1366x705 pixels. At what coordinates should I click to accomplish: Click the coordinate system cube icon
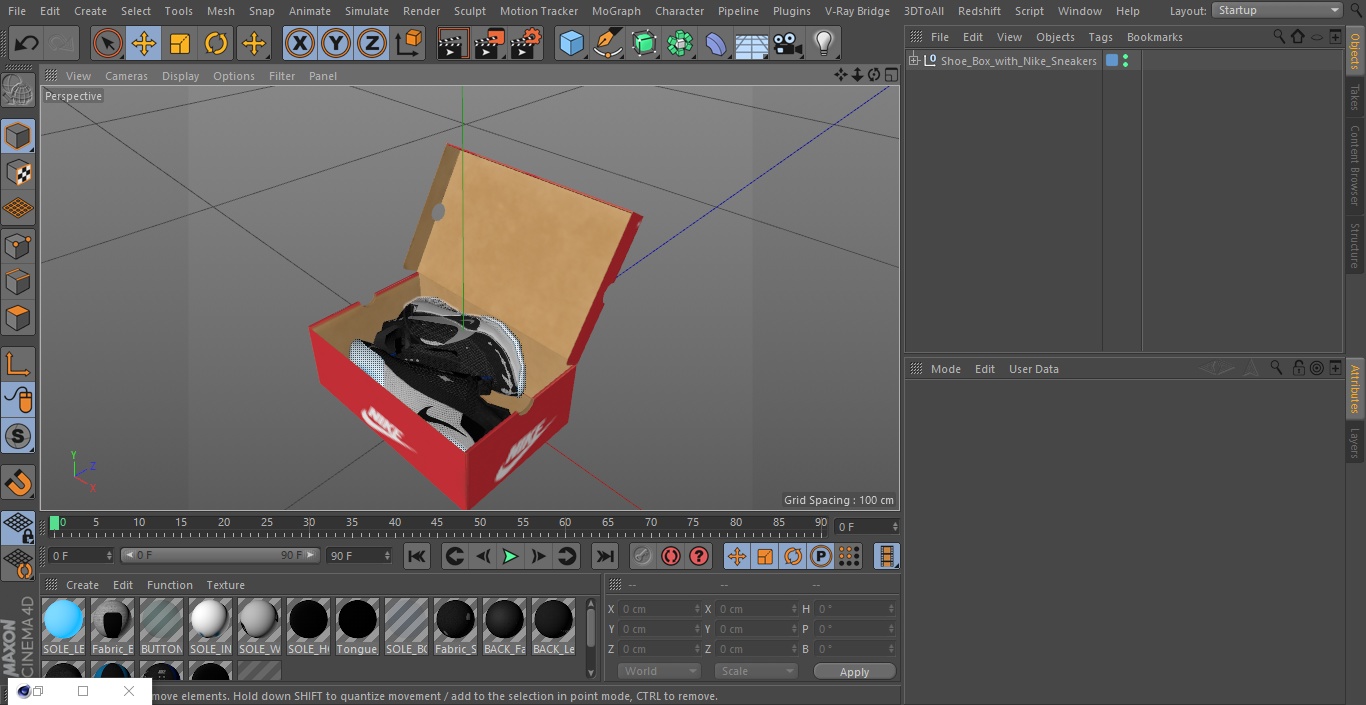[409, 43]
